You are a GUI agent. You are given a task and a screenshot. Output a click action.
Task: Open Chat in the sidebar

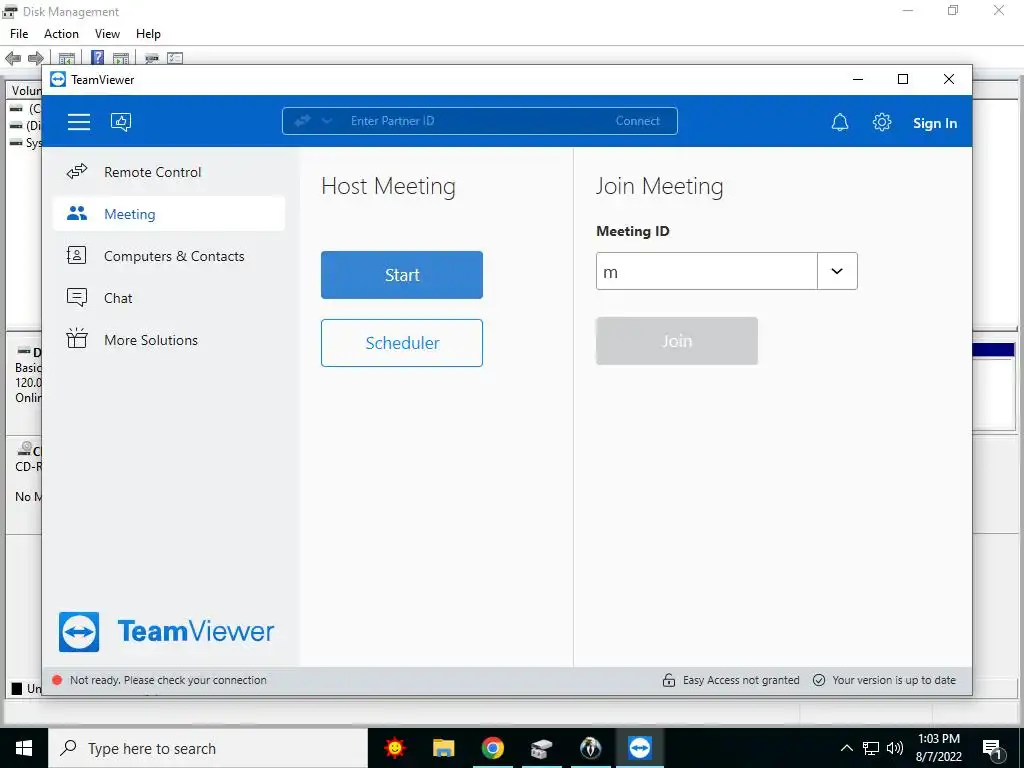point(168,298)
